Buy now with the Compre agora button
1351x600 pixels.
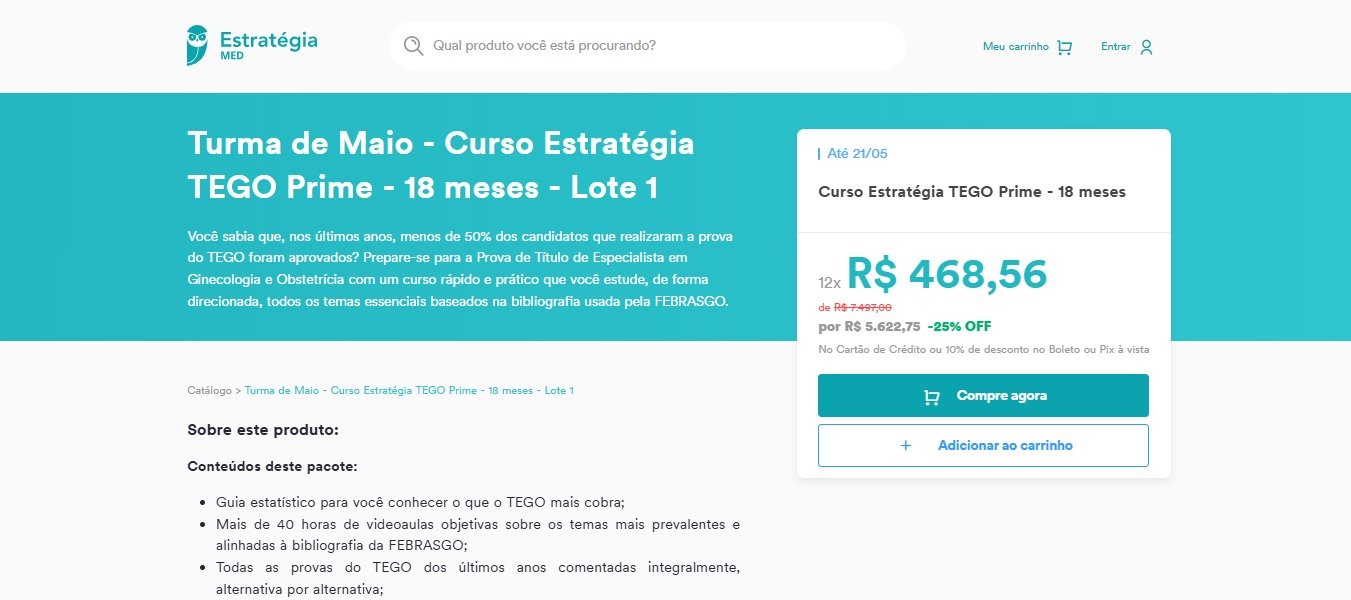(983, 395)
